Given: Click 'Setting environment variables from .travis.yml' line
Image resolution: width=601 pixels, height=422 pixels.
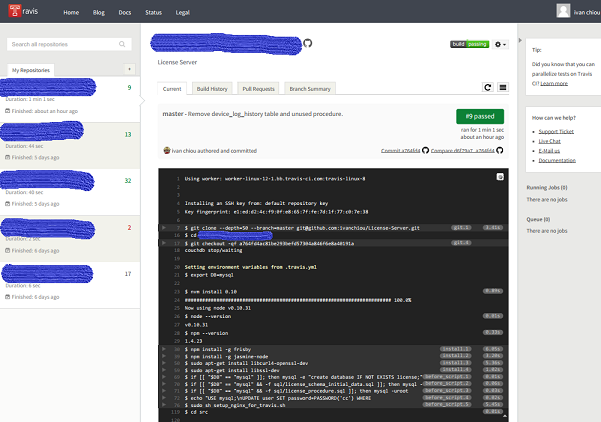Looking at the screenshot, I should point(333,267).
